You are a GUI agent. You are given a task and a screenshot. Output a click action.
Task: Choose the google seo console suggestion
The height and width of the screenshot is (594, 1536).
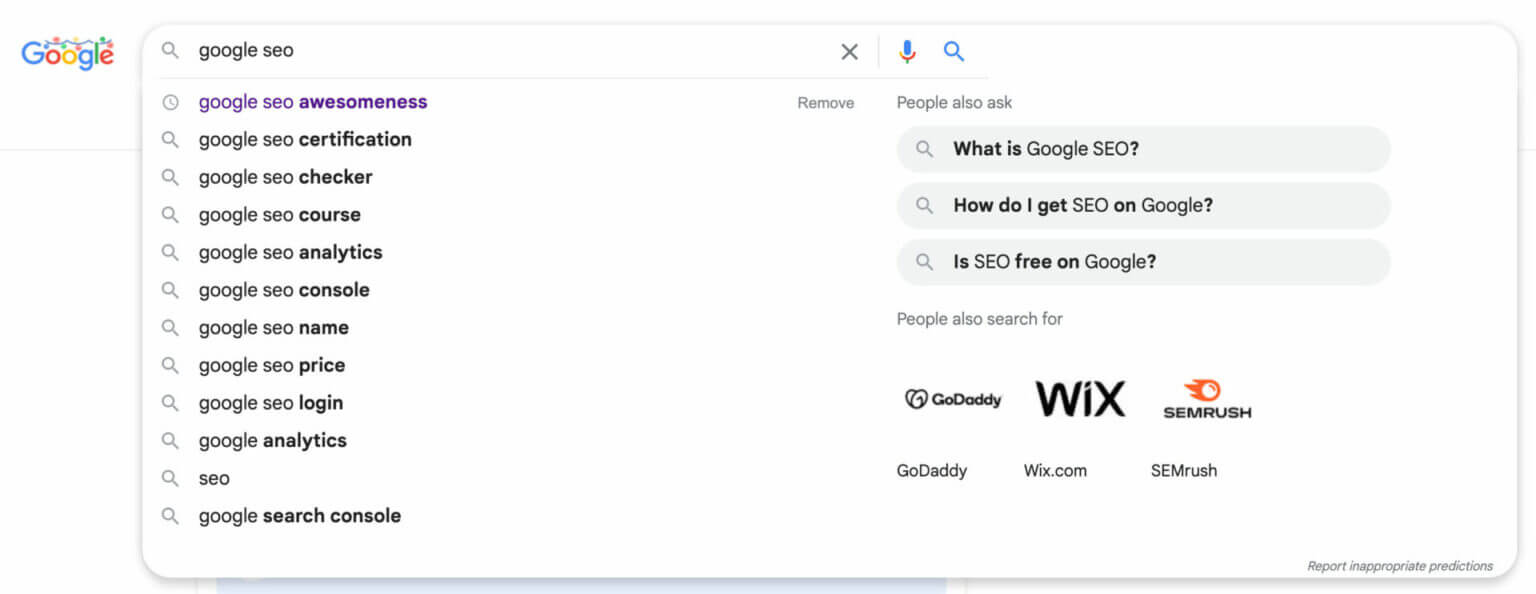pyautogui.click(x=510, y=290)
